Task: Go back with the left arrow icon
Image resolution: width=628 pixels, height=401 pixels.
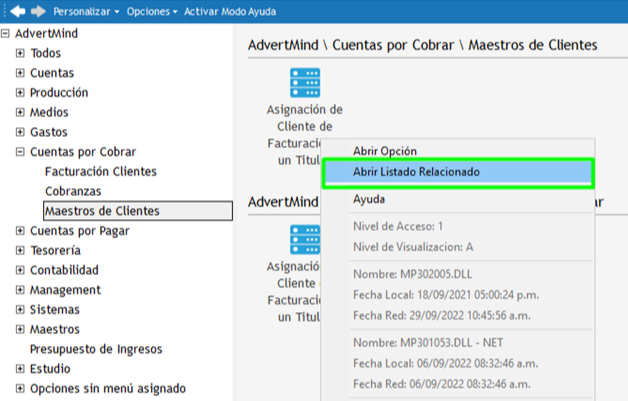Action: coord(18,11)
